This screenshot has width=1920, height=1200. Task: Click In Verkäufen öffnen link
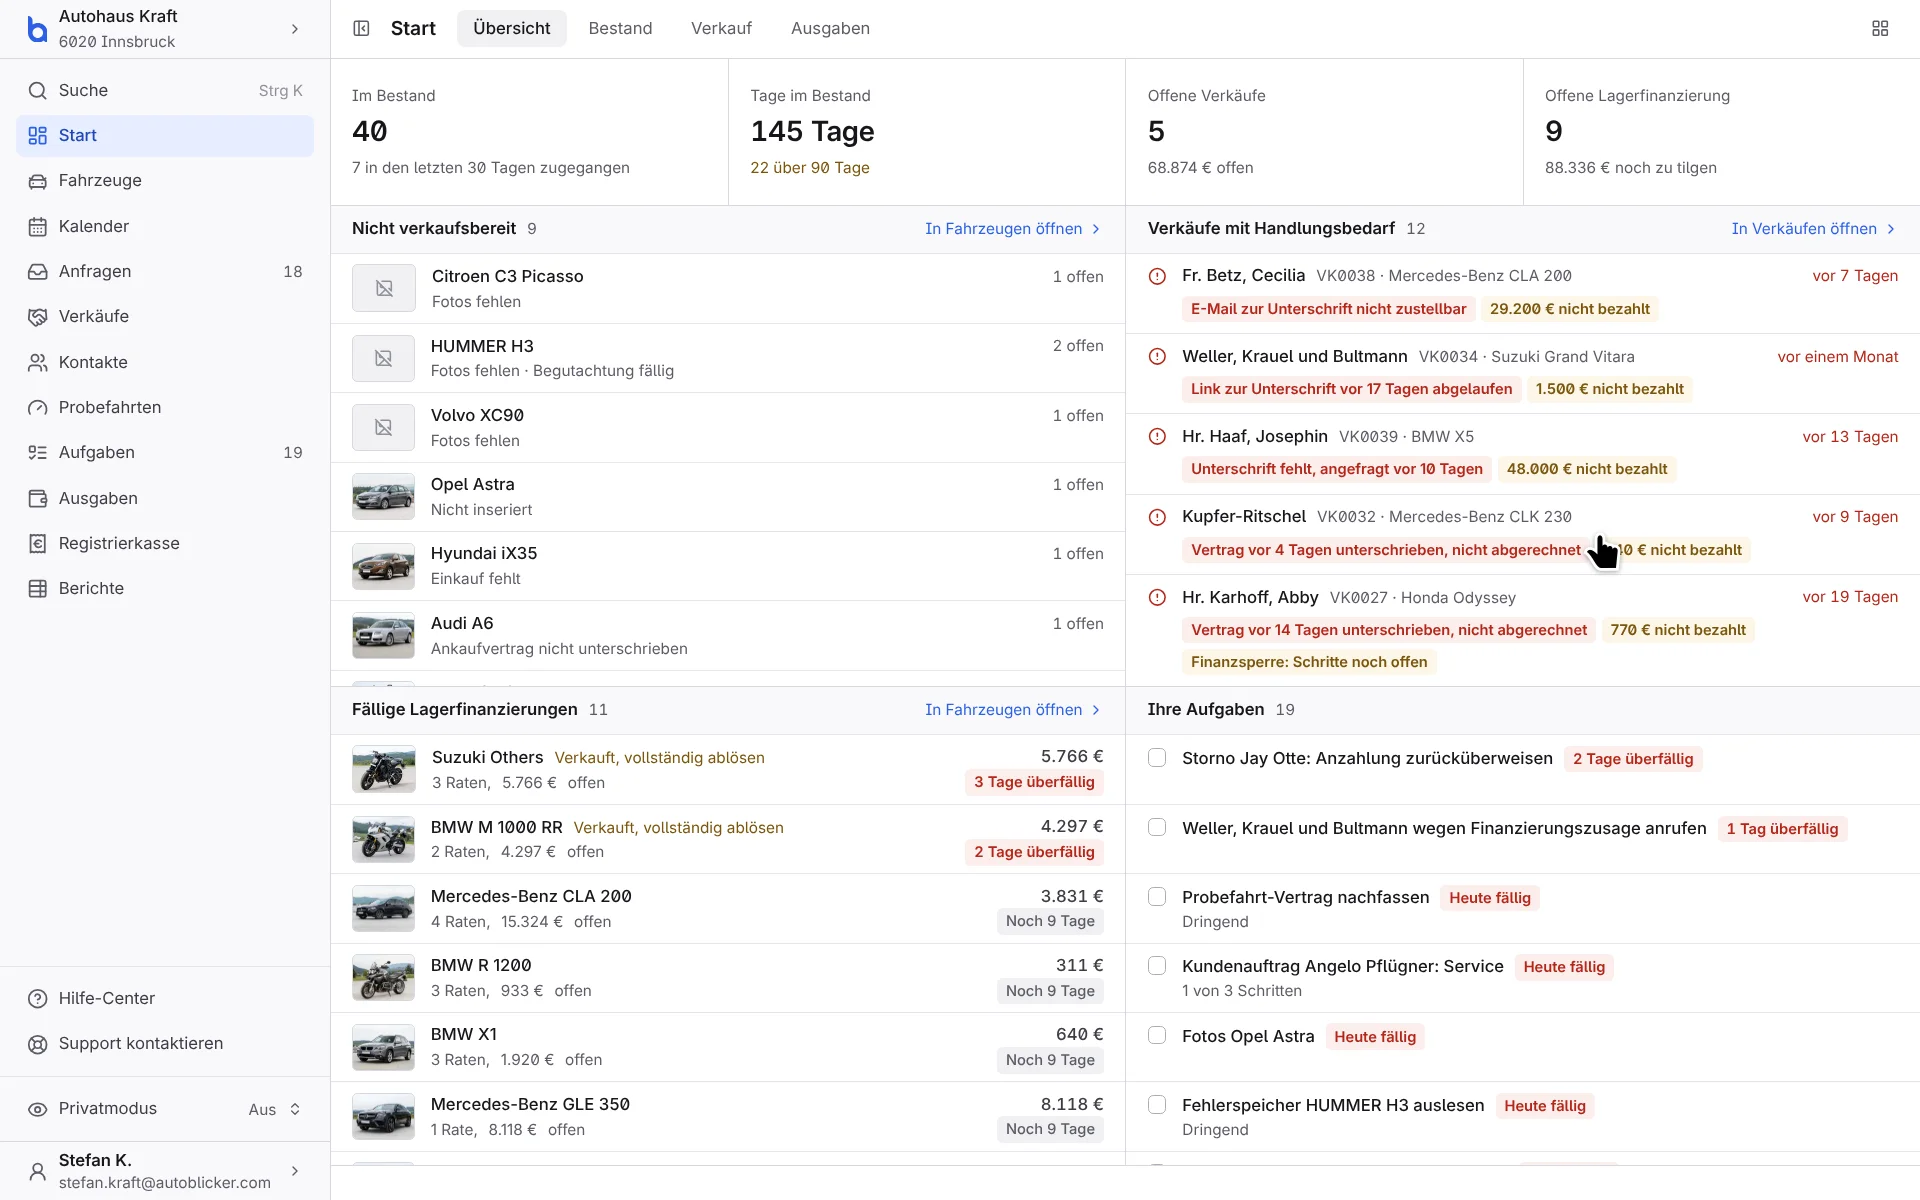tap(1813, 229)
